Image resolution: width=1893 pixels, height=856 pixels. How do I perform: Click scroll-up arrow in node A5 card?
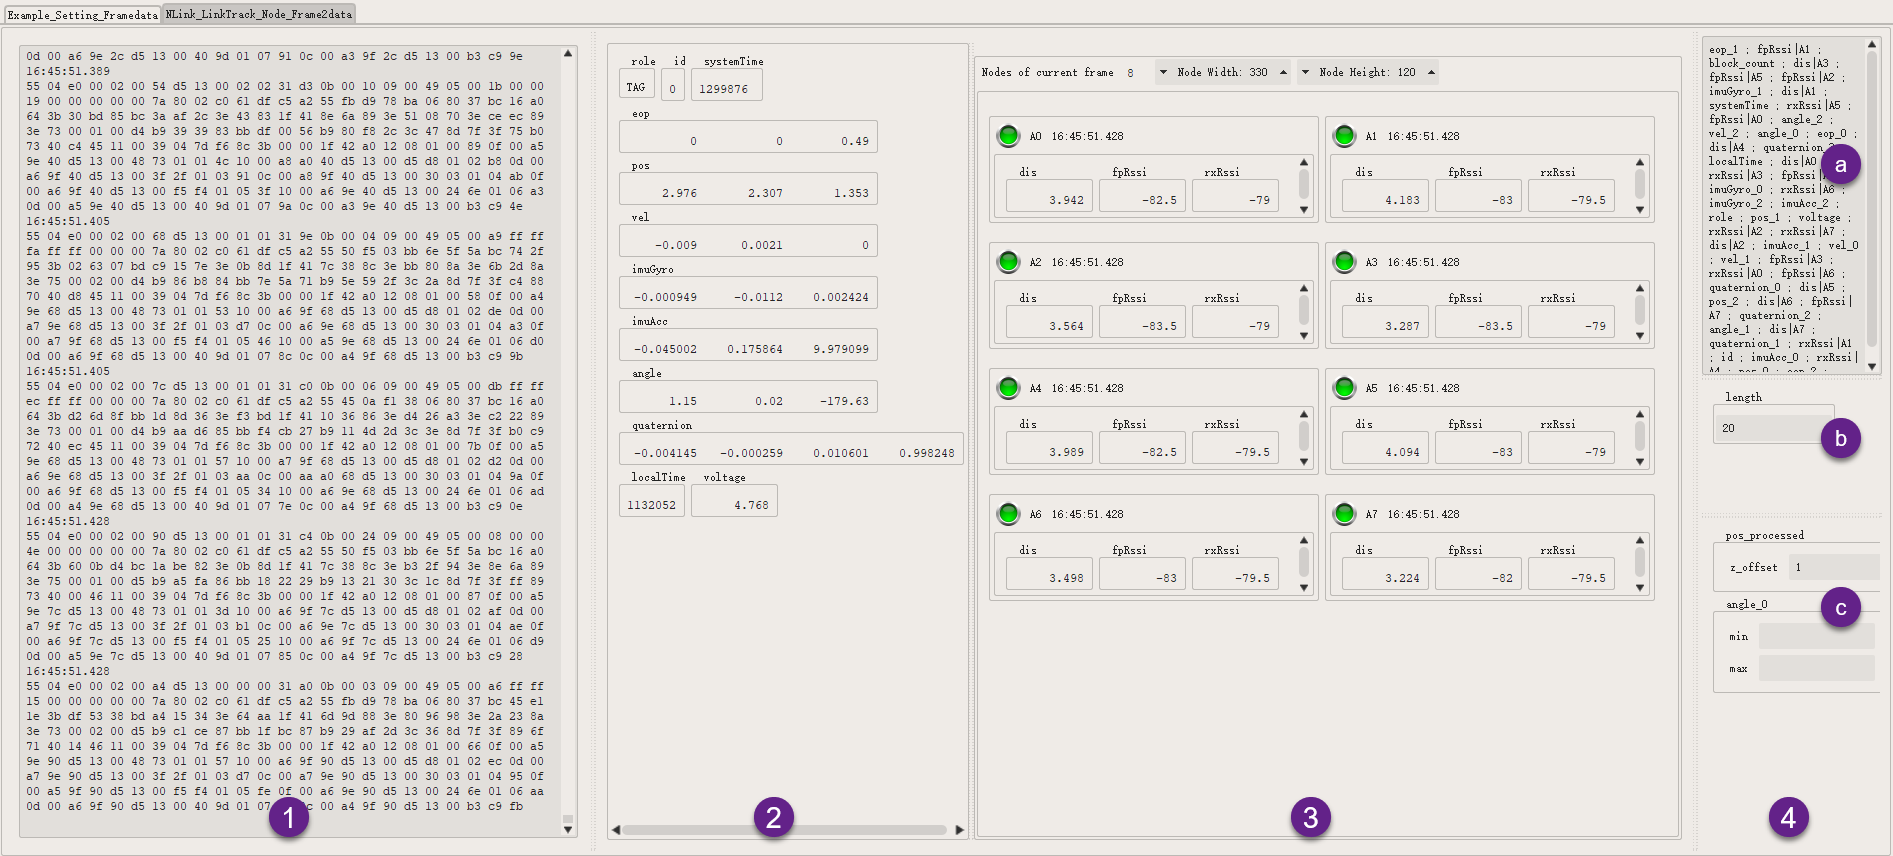tap(1640, 414)
